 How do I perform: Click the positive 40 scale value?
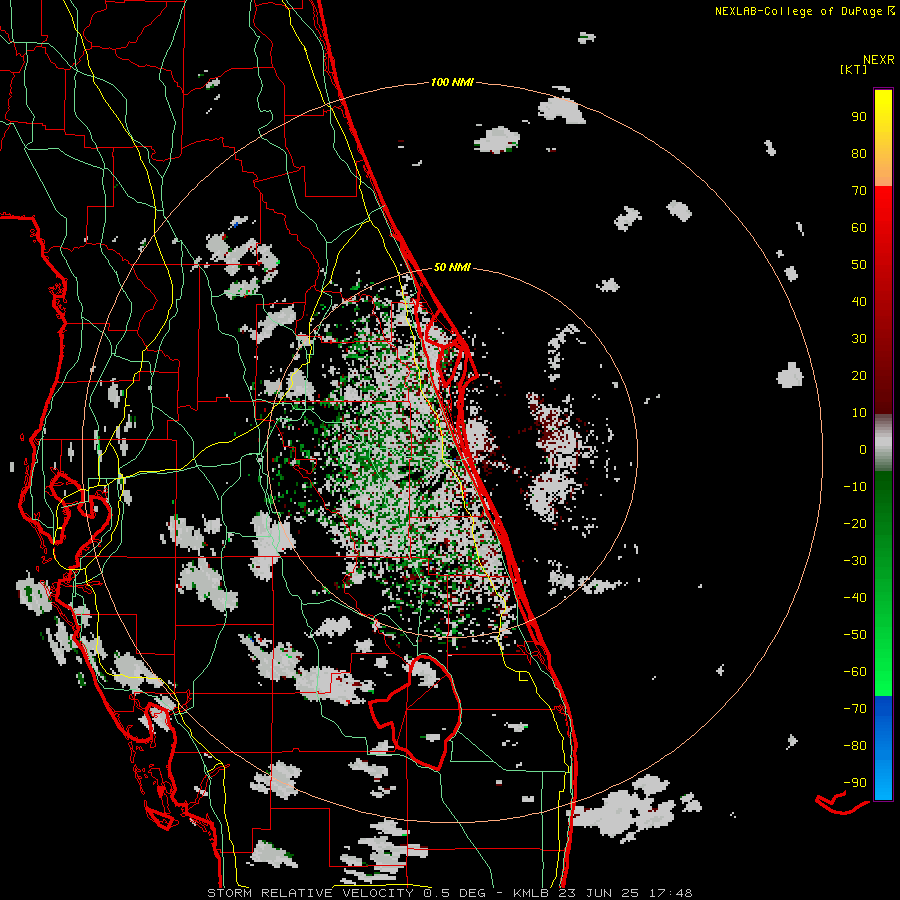tap(859, 301)
